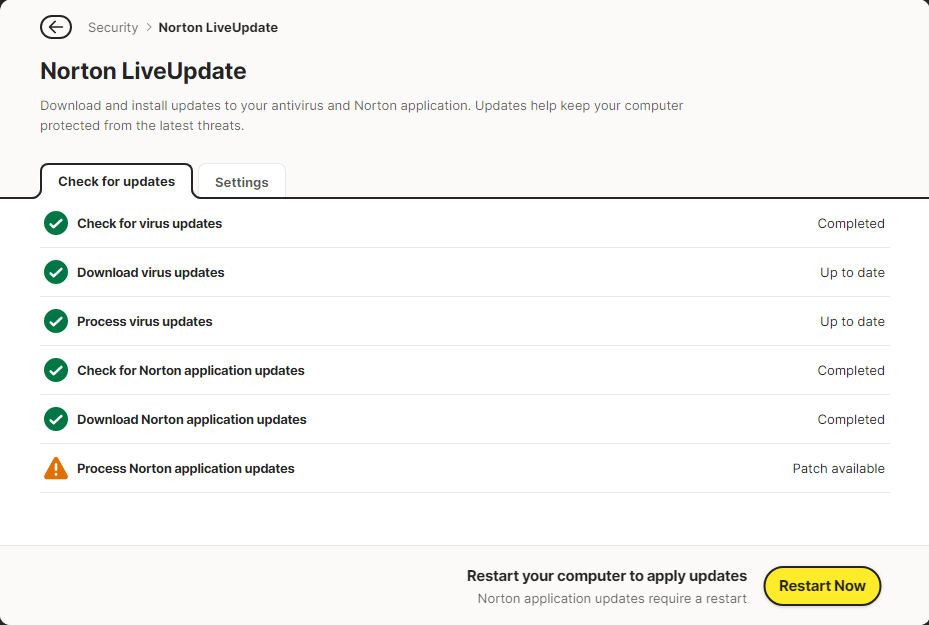This screenshot has width=929, height=625.
Task: Click Norton LiveUpdate breadcrumb text
Action: [218, 27]
